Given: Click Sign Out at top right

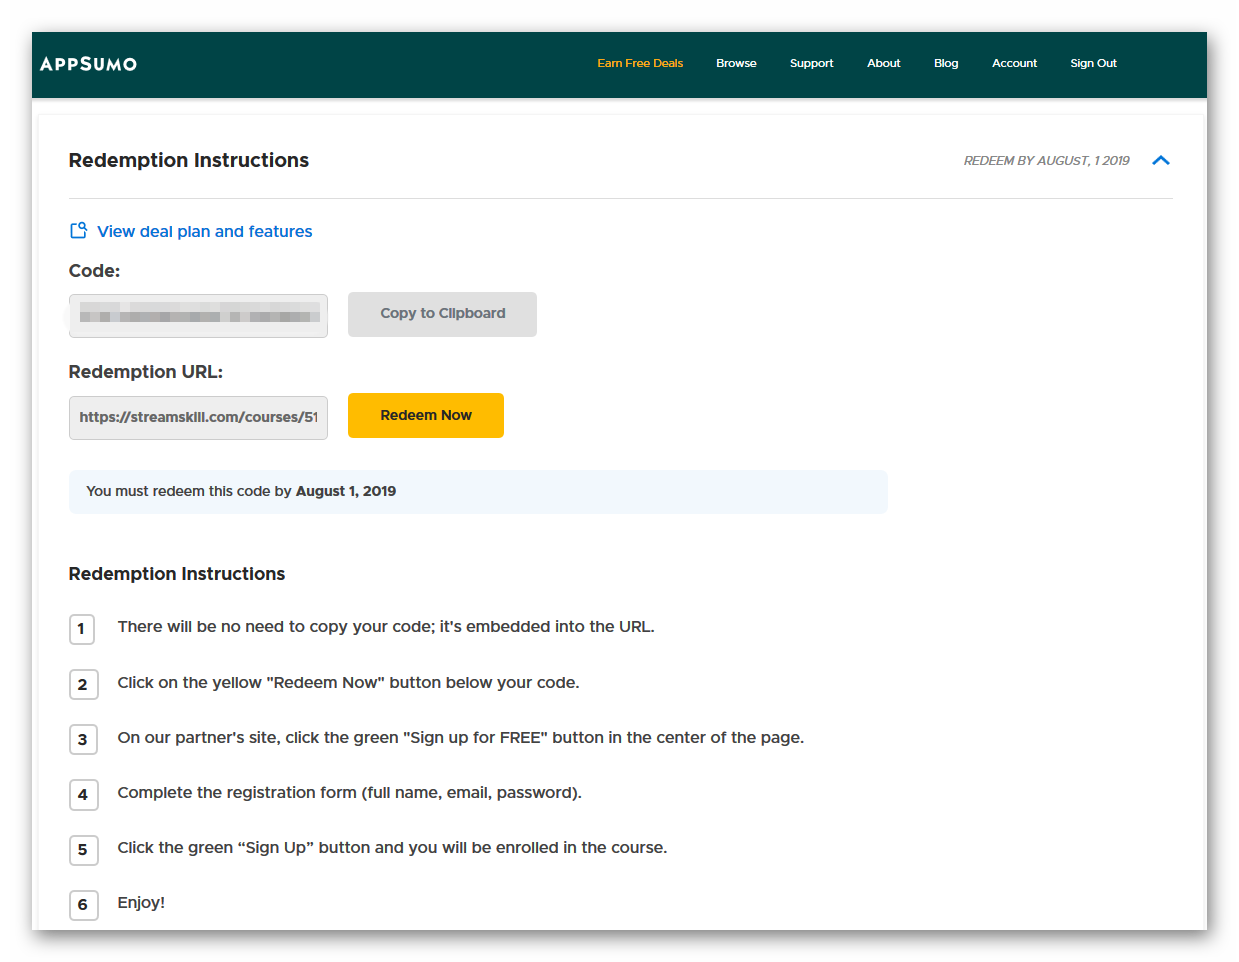Looking at the screenshot, I should click(1093, 63).
